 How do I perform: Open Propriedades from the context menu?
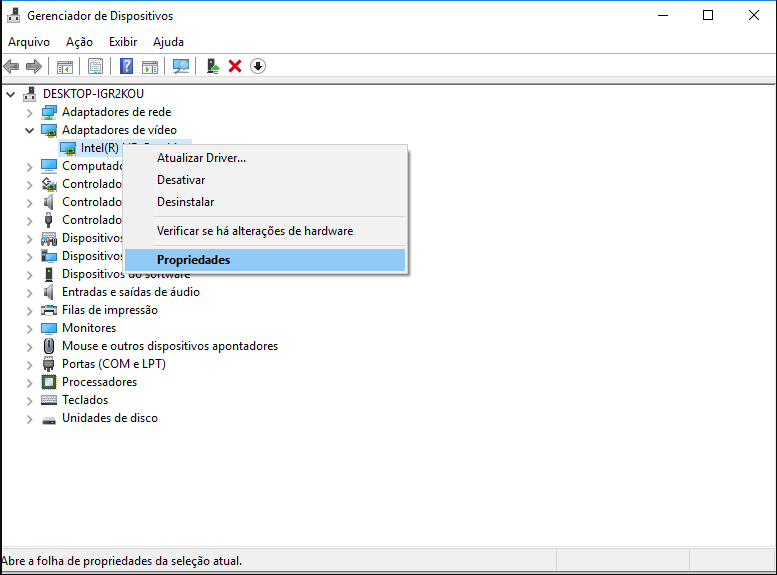point(265,260)
